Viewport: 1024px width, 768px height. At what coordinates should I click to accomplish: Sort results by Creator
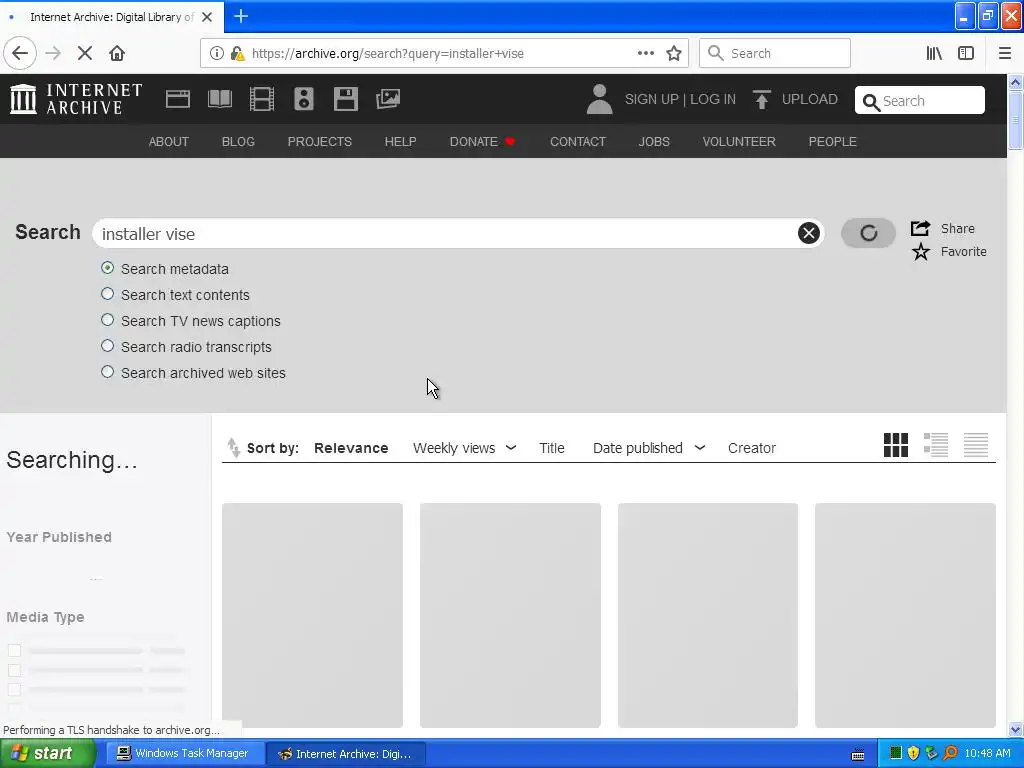[x=752, y=448]
